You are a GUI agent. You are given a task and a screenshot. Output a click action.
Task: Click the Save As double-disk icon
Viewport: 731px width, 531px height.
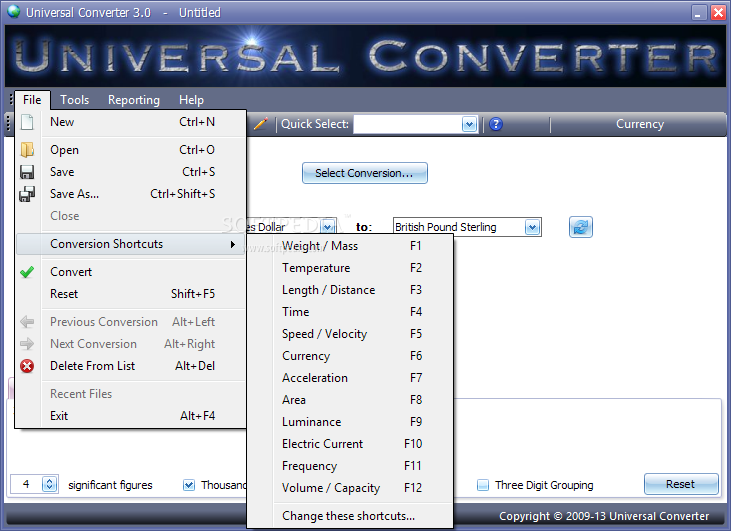pos(27,194)
